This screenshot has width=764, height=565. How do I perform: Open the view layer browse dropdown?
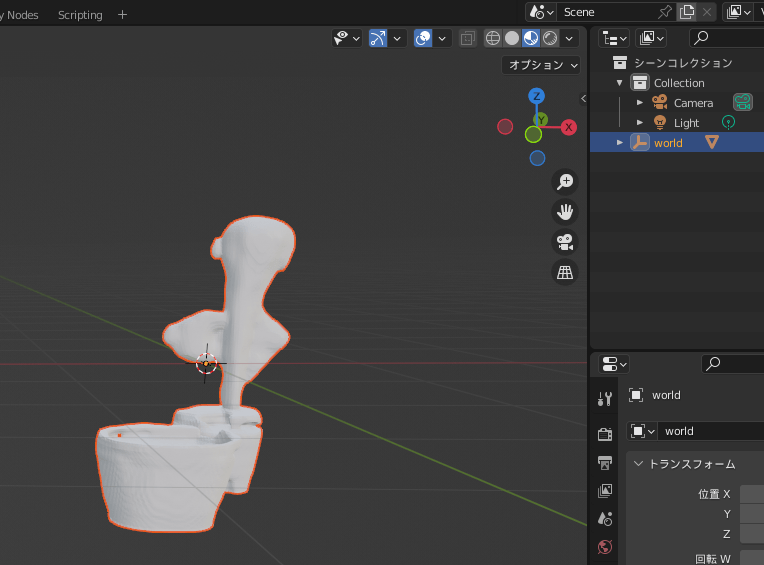(739, 12)
